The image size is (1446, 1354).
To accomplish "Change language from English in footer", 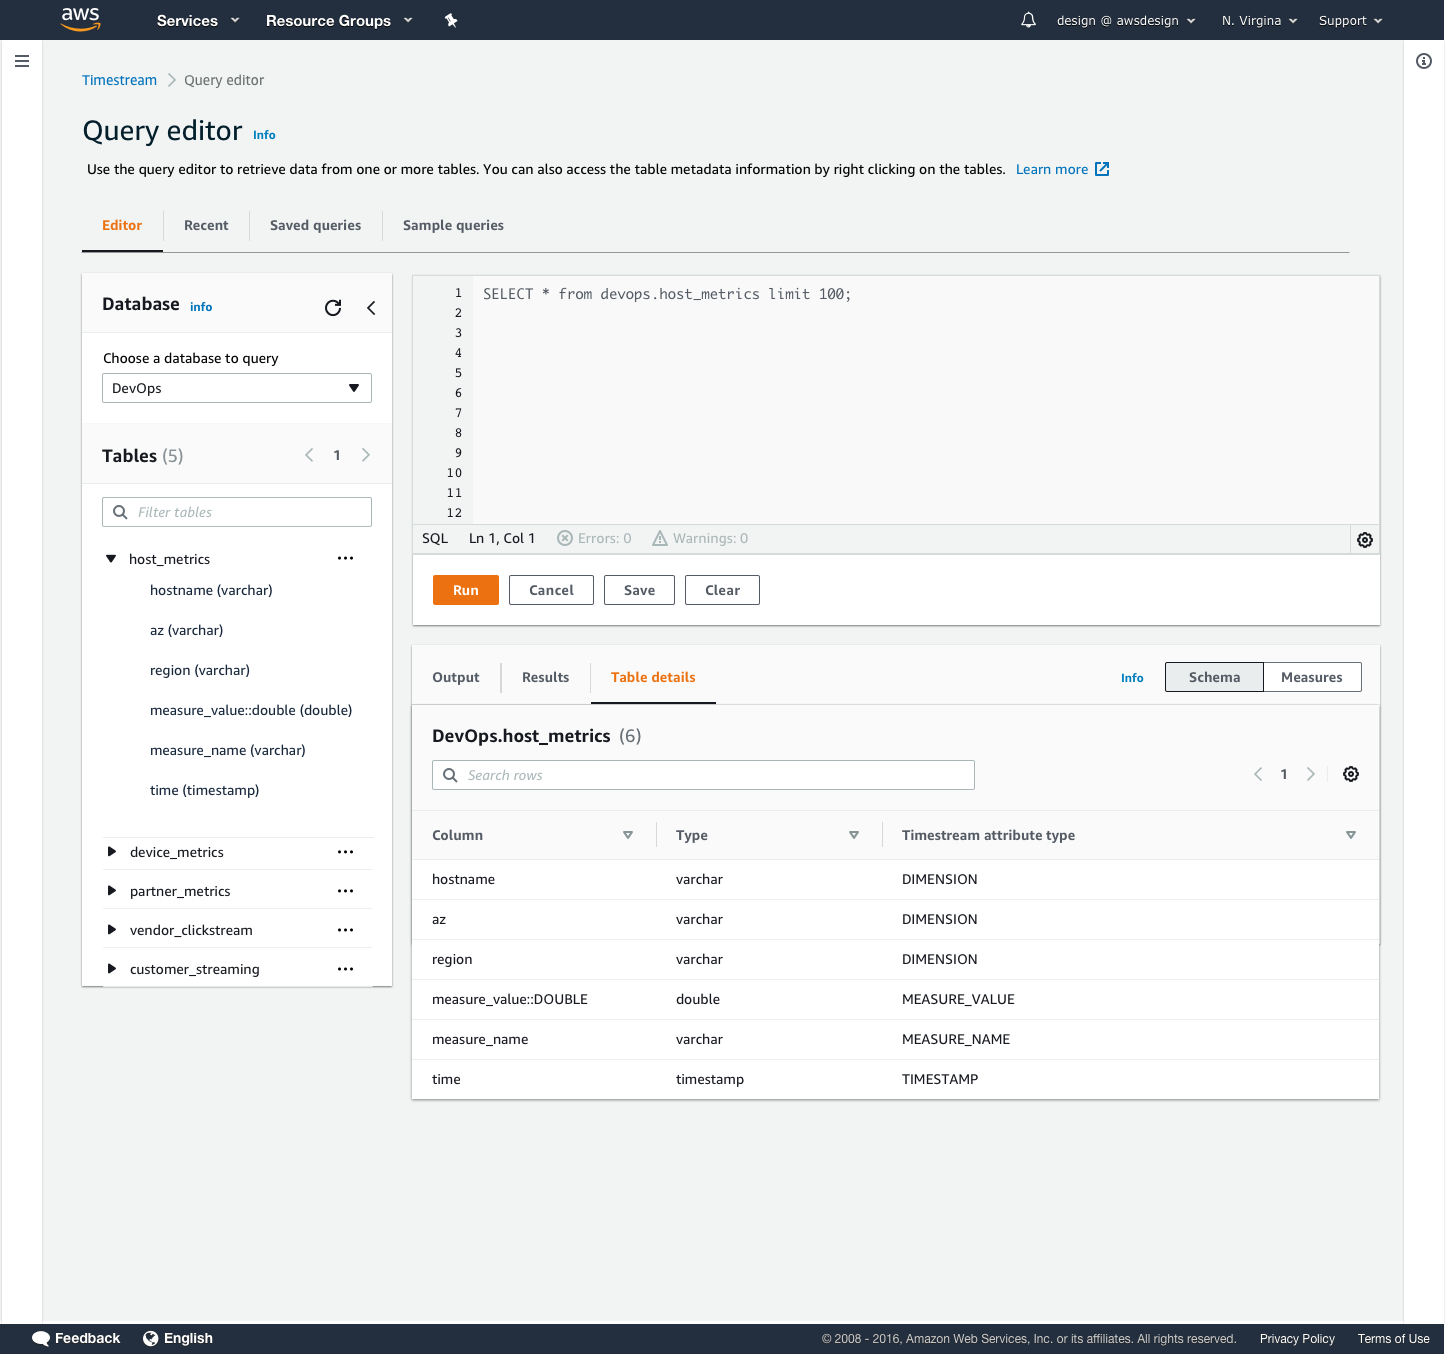I will [178, 1338].
